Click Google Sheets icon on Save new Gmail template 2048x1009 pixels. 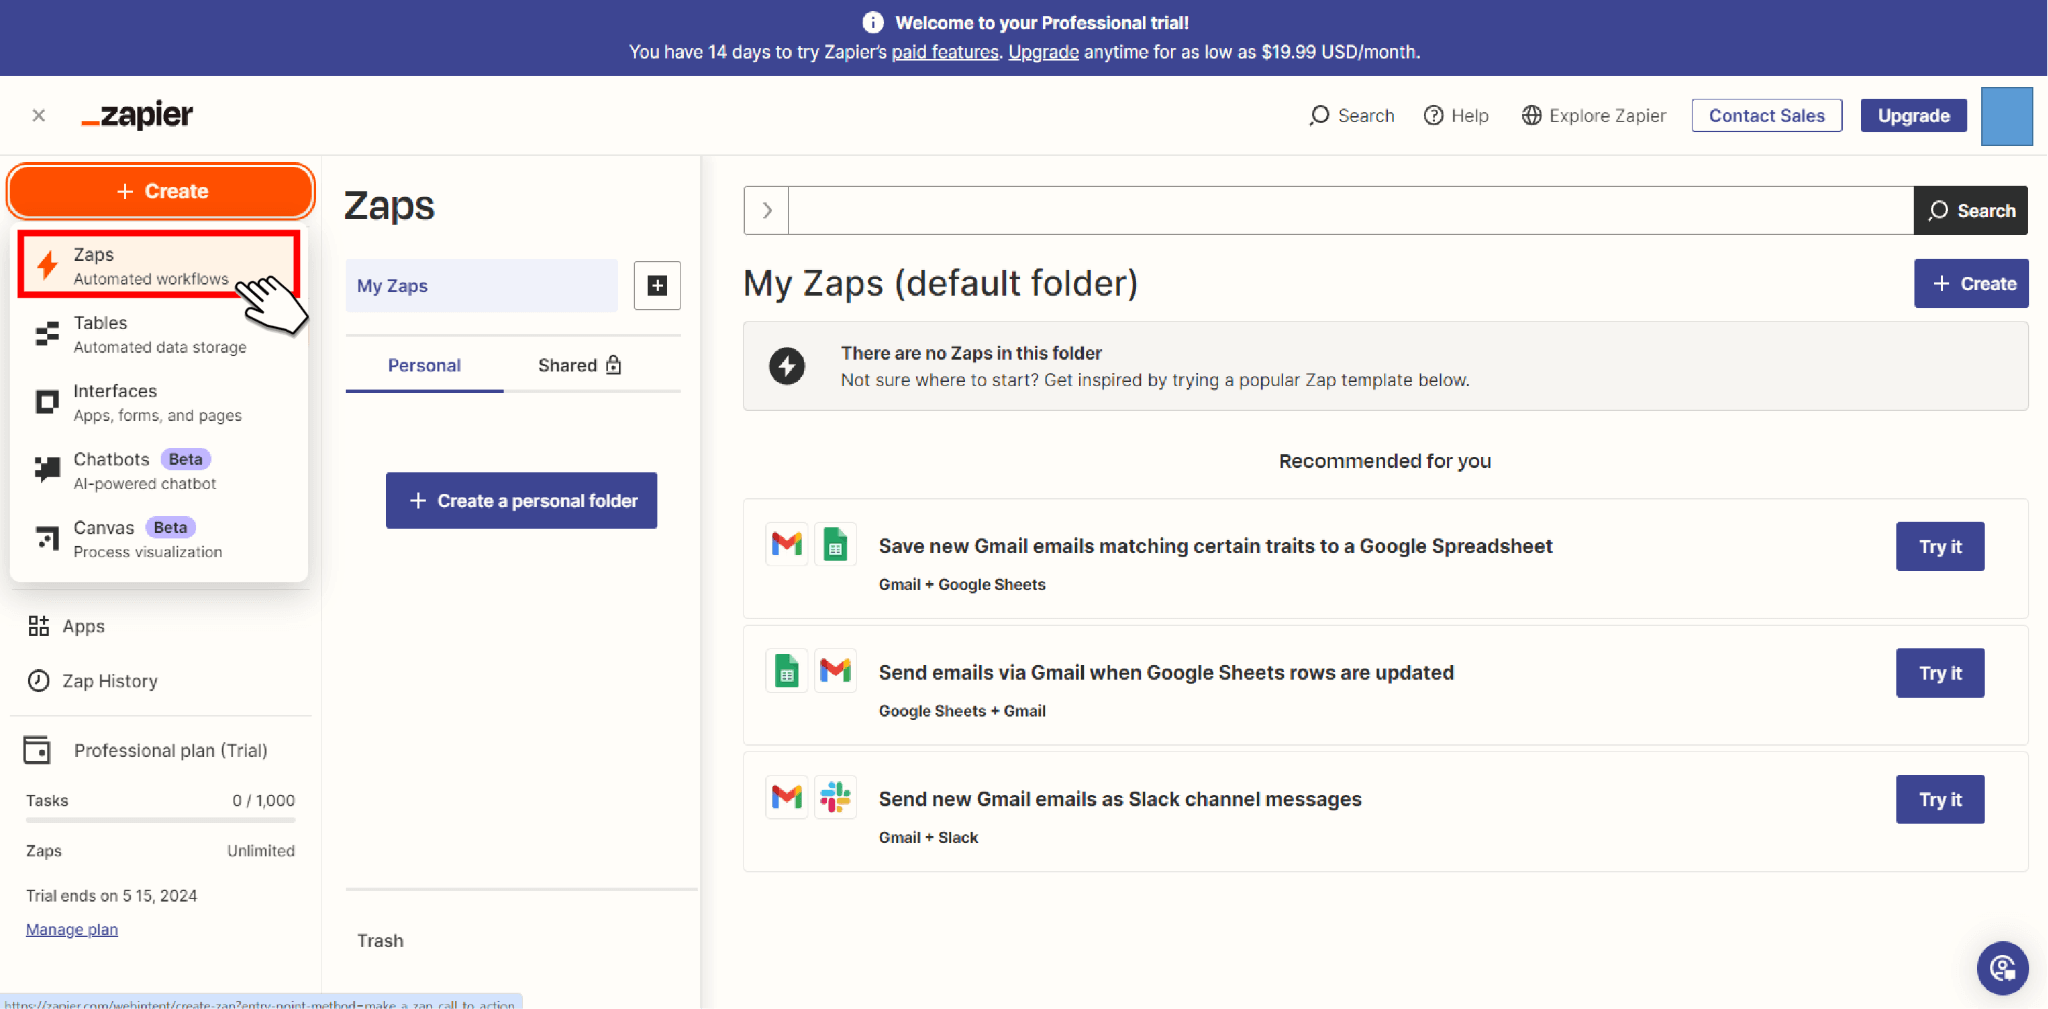point(835,545)
